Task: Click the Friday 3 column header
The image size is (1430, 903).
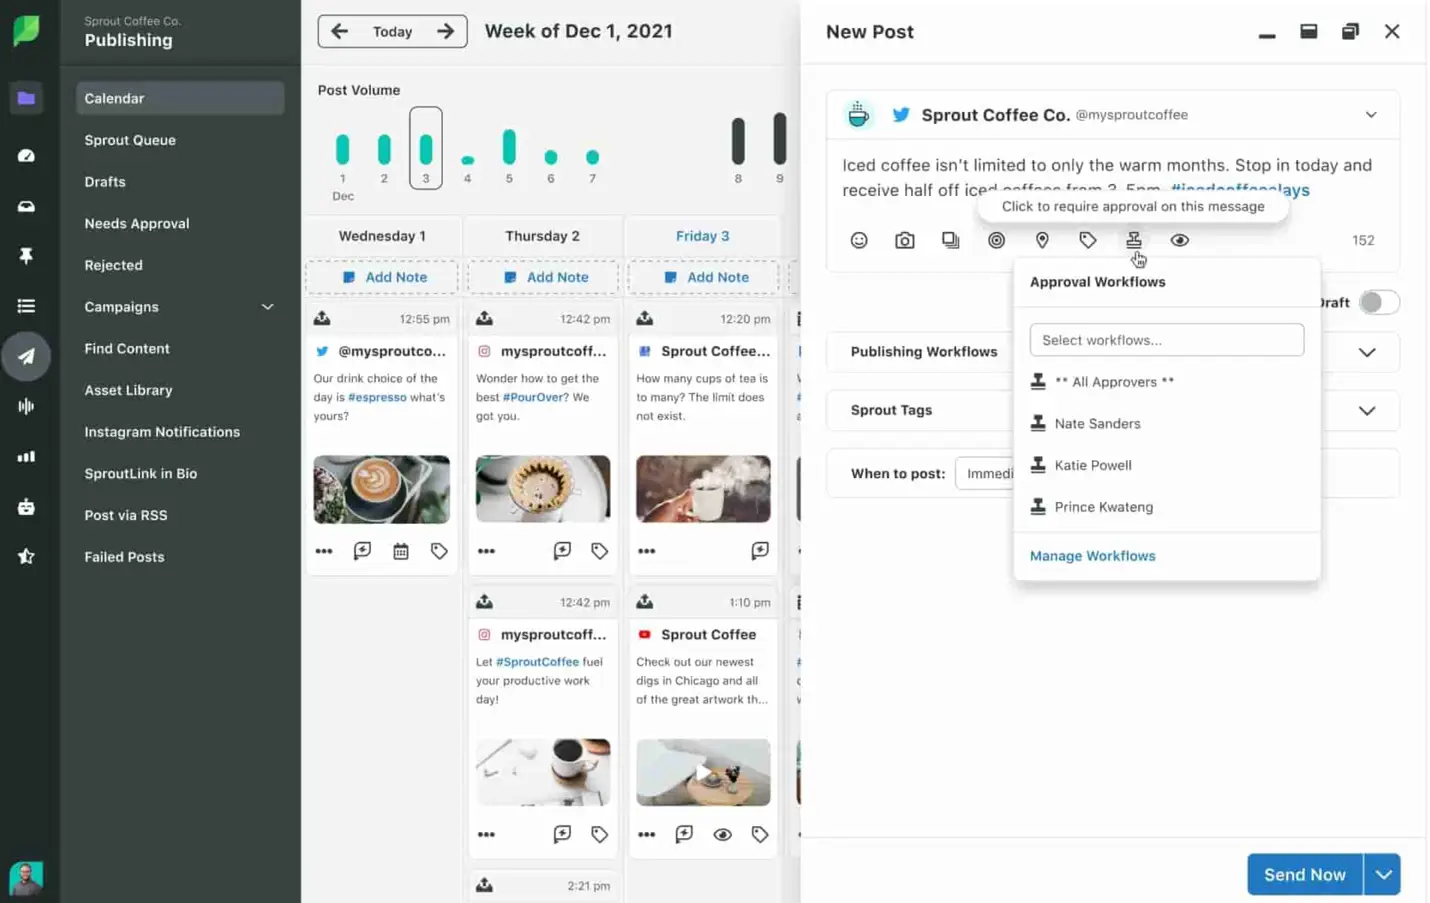Action: pyautogui.click(x=702, y=236)
